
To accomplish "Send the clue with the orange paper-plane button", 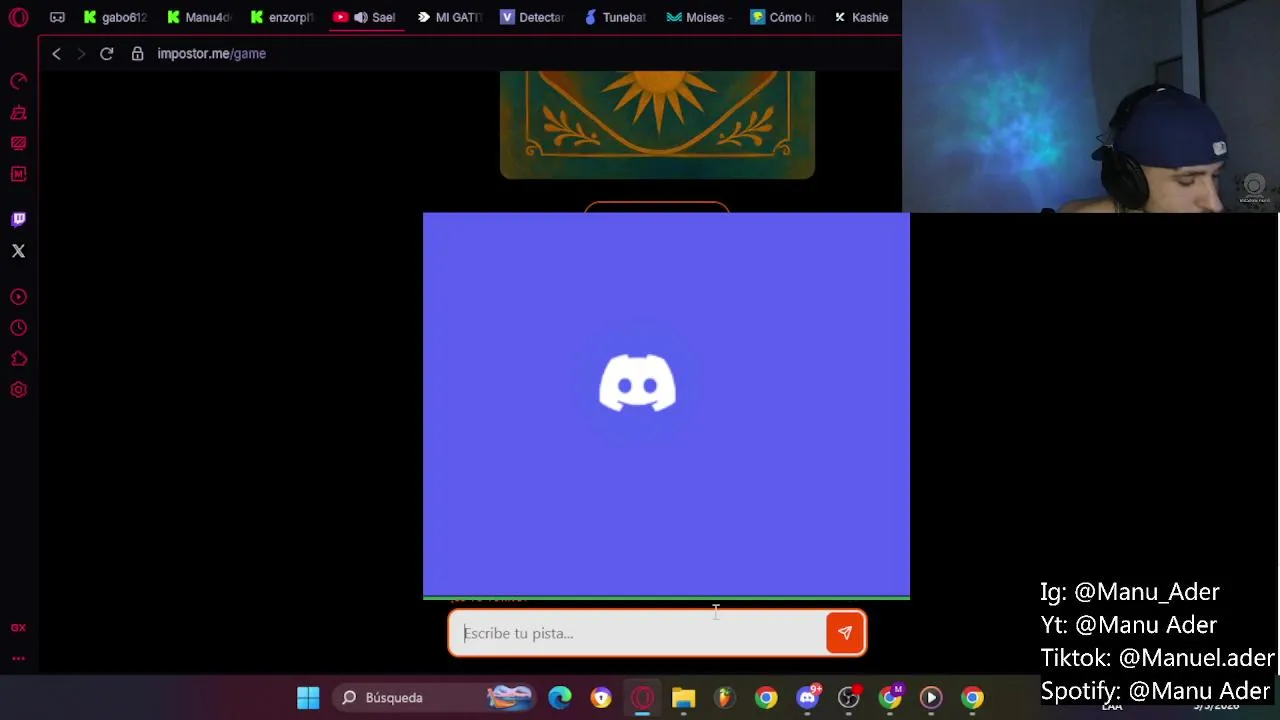I will [x=845, y=633].
